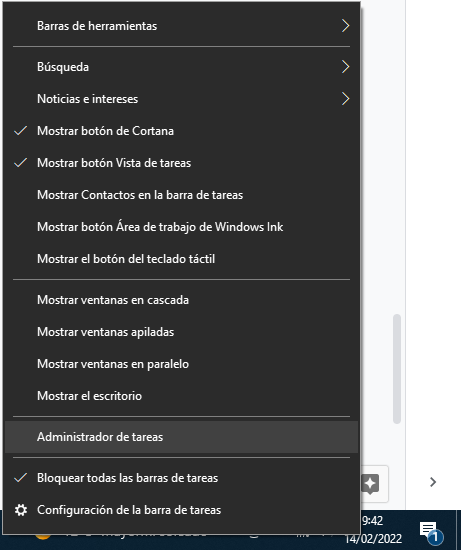Select Mostrar ventanas apiladas
The image size is (461, 550).
(181, 332)
